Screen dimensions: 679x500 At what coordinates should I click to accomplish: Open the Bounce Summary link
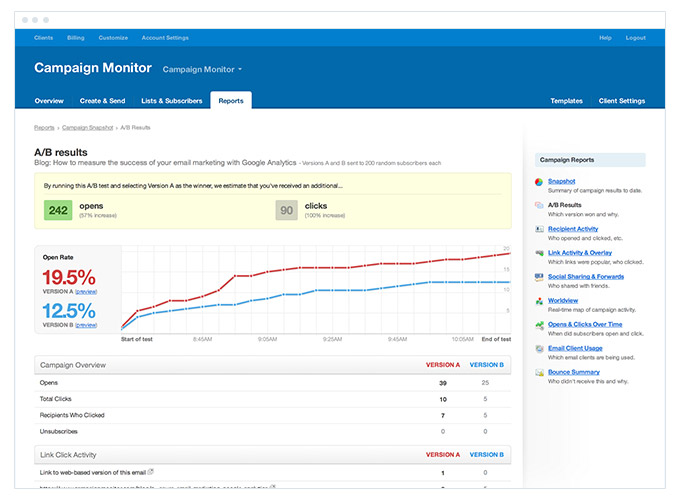[x=574, y=372]
